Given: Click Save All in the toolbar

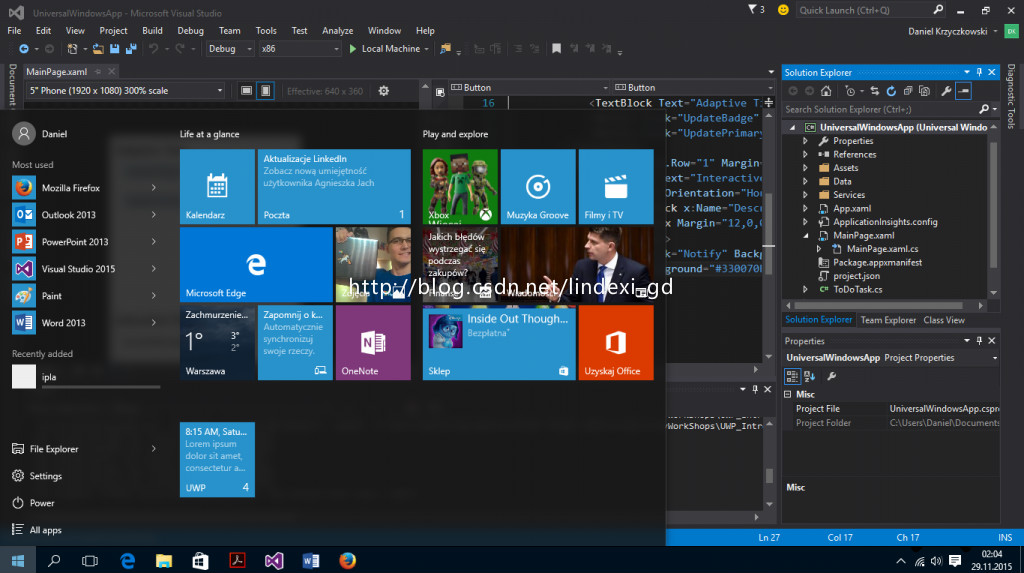Looking at the screenshot, I should pos(131,48).
